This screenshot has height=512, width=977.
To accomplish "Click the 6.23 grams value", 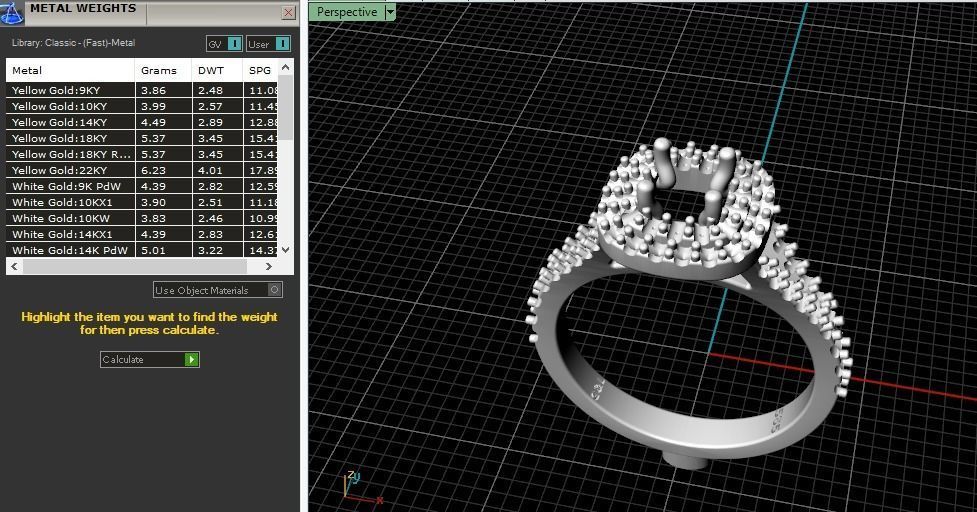I will click(x=153, y=171).
